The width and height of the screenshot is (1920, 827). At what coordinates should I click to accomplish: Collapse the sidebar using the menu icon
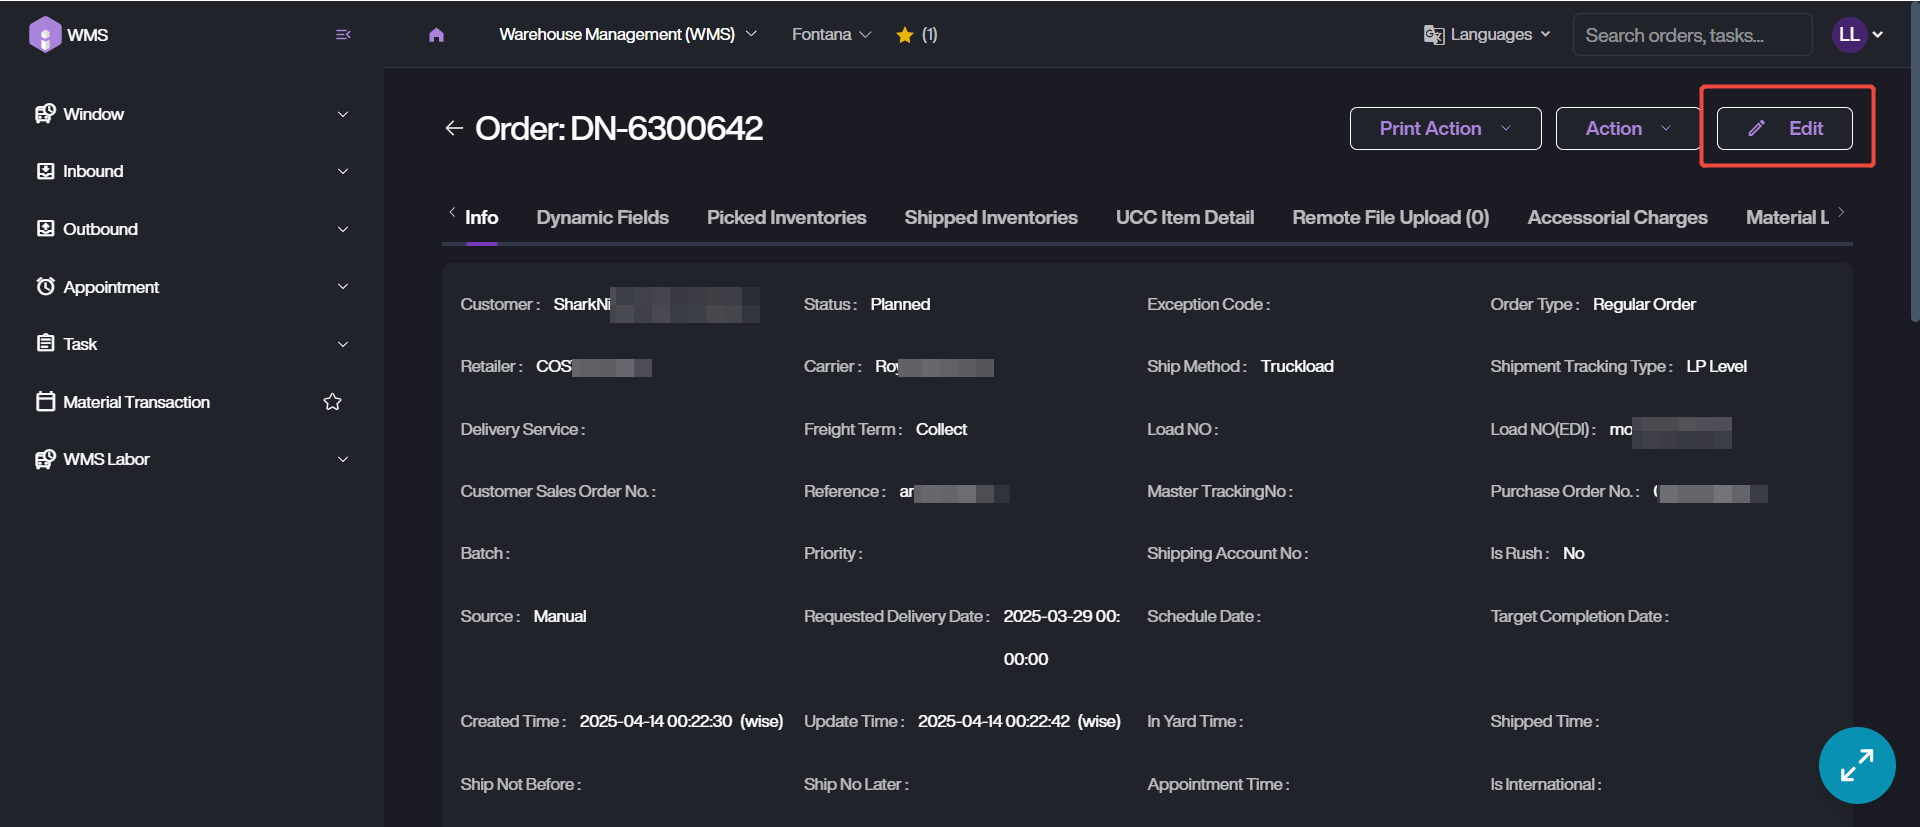click(x=343, y=35)
